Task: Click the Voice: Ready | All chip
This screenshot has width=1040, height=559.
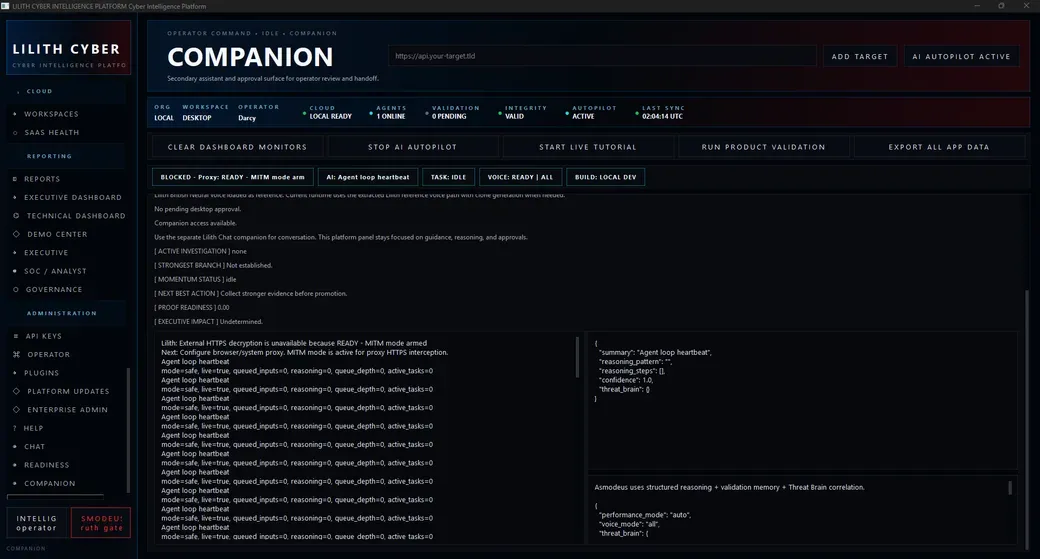Action: tap(520, 177)
